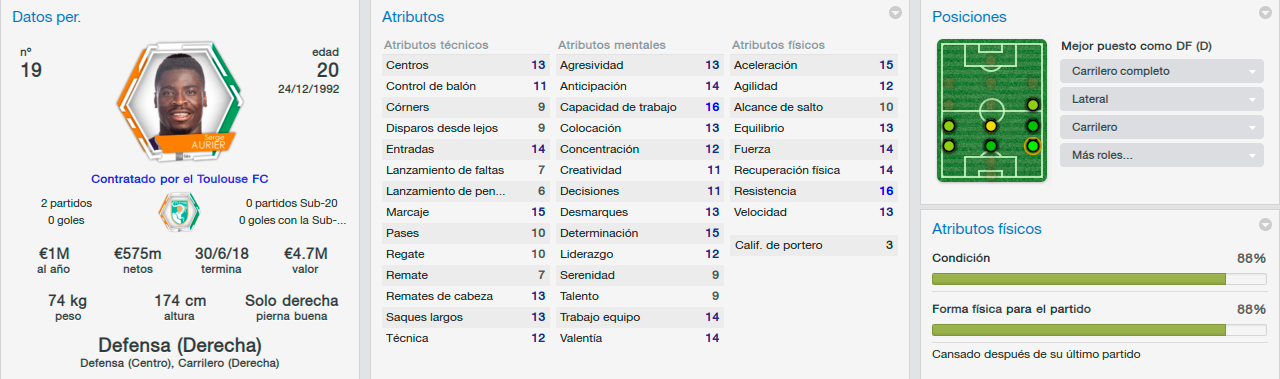The width and height of the screenshot is (1280, 379).
Task: Click the football pitch positions diagram
Action: pyautogui.click(x=990, y=111)
